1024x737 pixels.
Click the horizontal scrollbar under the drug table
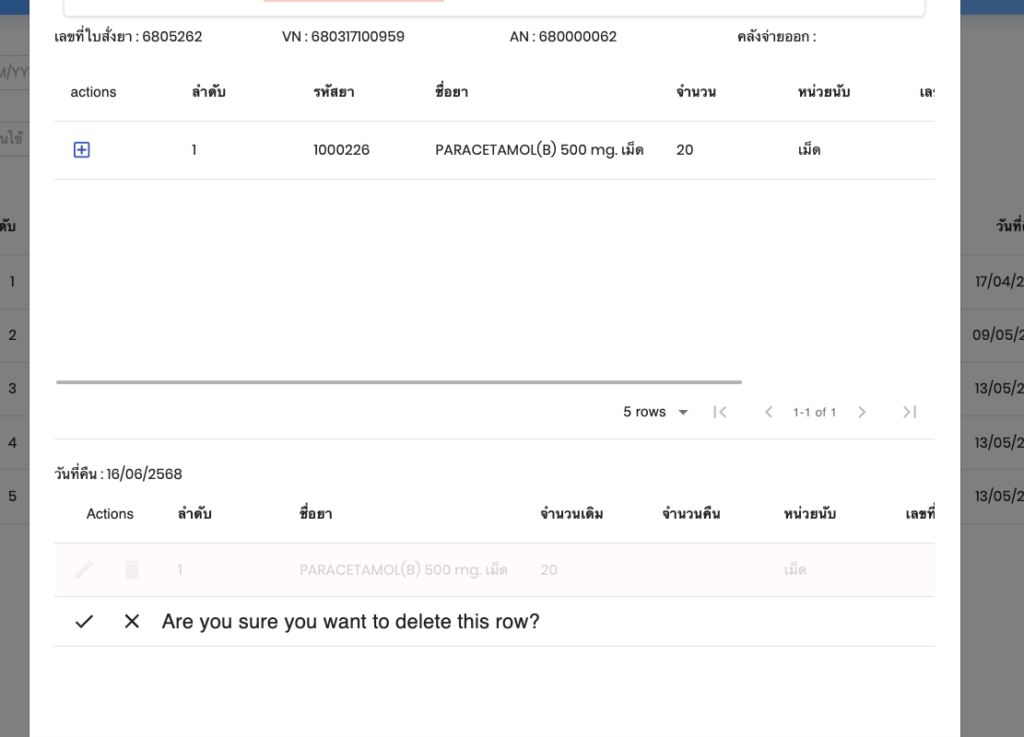[399, 382]
